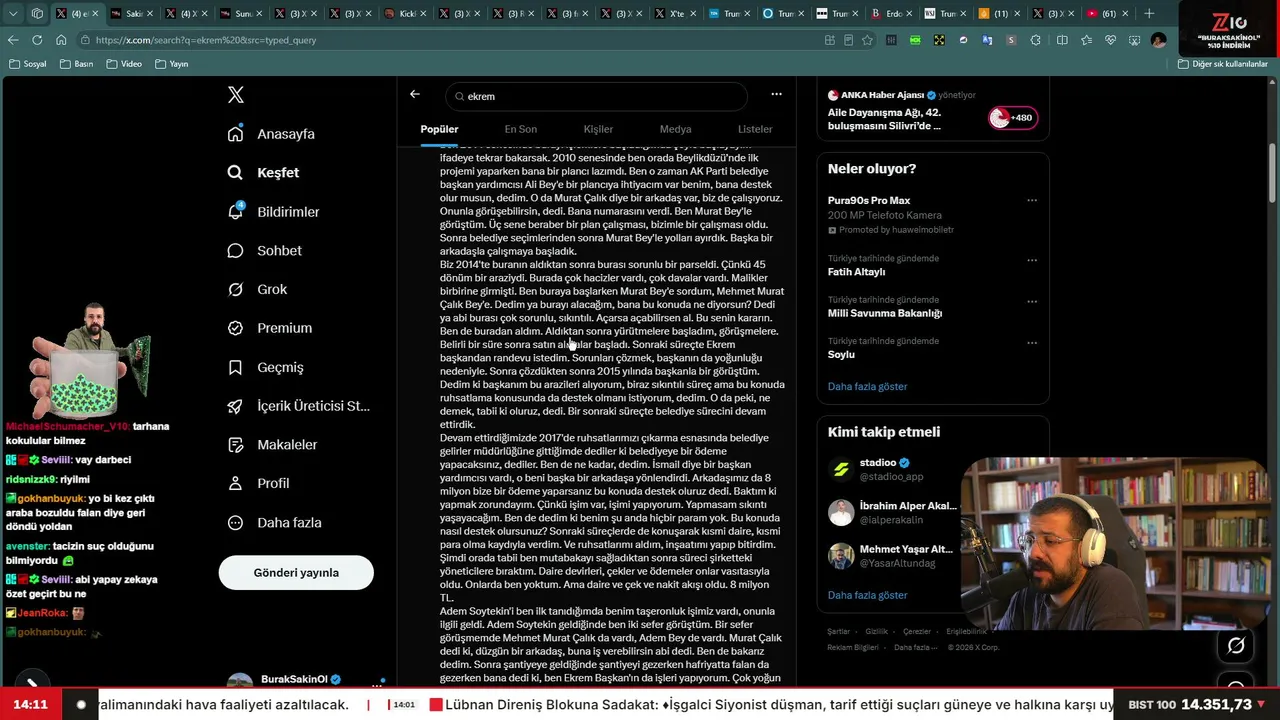Click Gizlilik footer link

coord(876,632)
